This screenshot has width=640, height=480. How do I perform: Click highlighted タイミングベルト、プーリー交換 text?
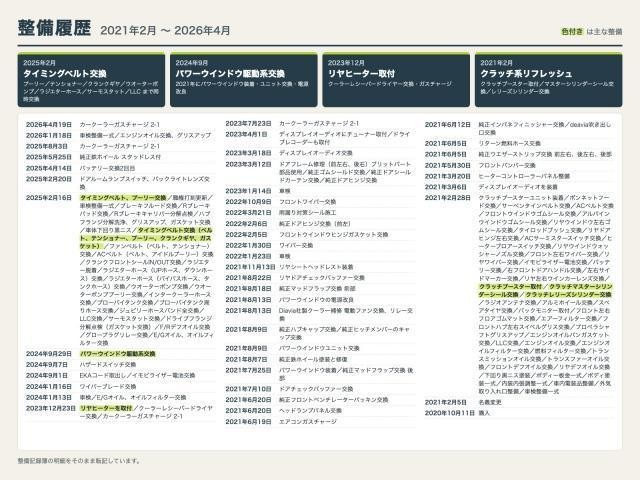[x=123, y=198]
